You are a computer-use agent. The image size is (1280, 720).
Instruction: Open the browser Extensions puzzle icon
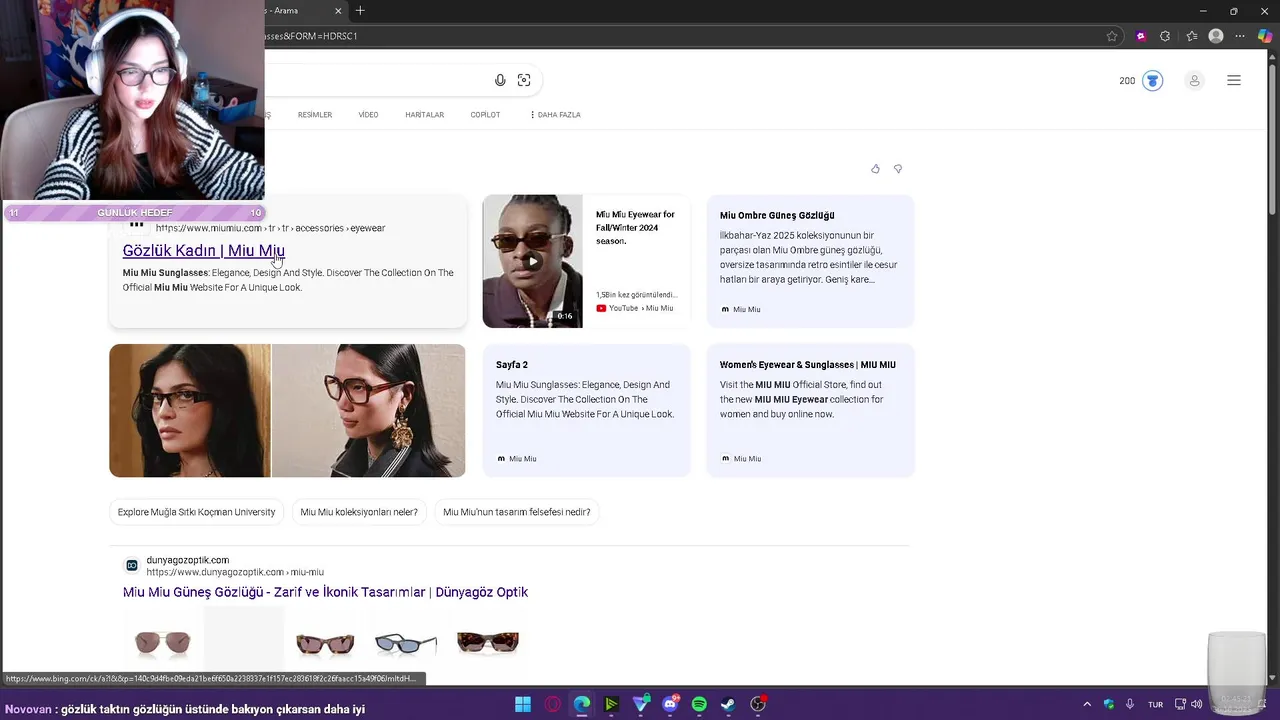[1165, 36]
